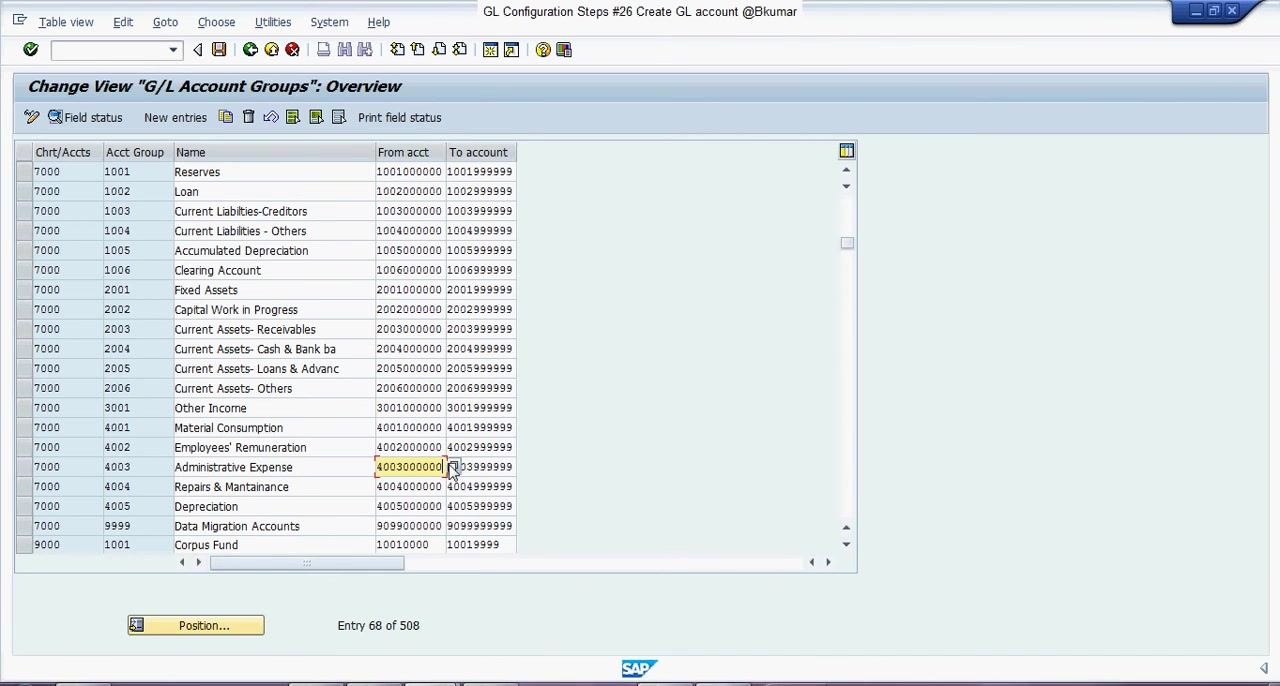Screen dimensions: 1280x686
Task: Go to First Page icon
Action: 397,50
